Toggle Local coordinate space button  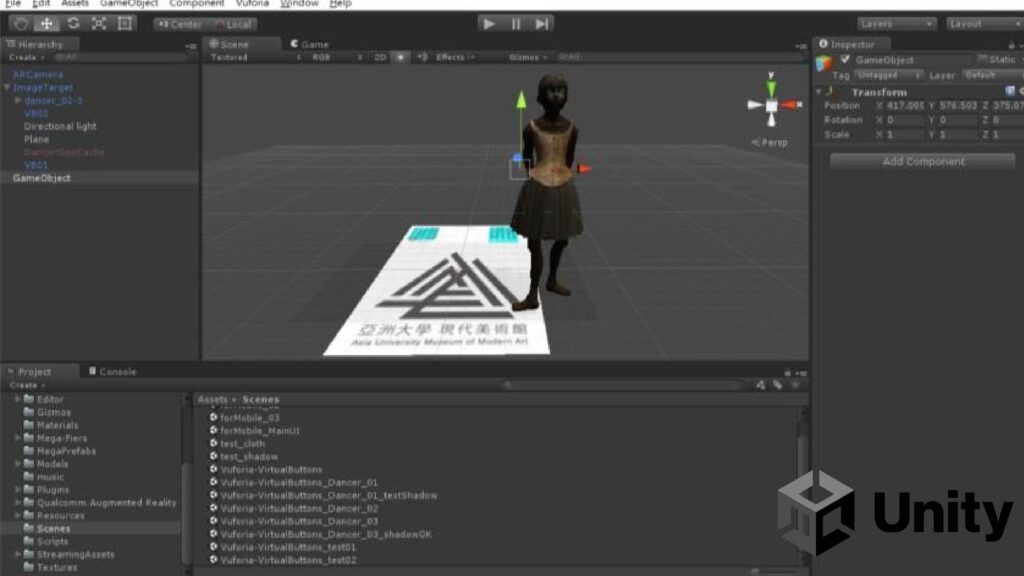coord(233,25)
